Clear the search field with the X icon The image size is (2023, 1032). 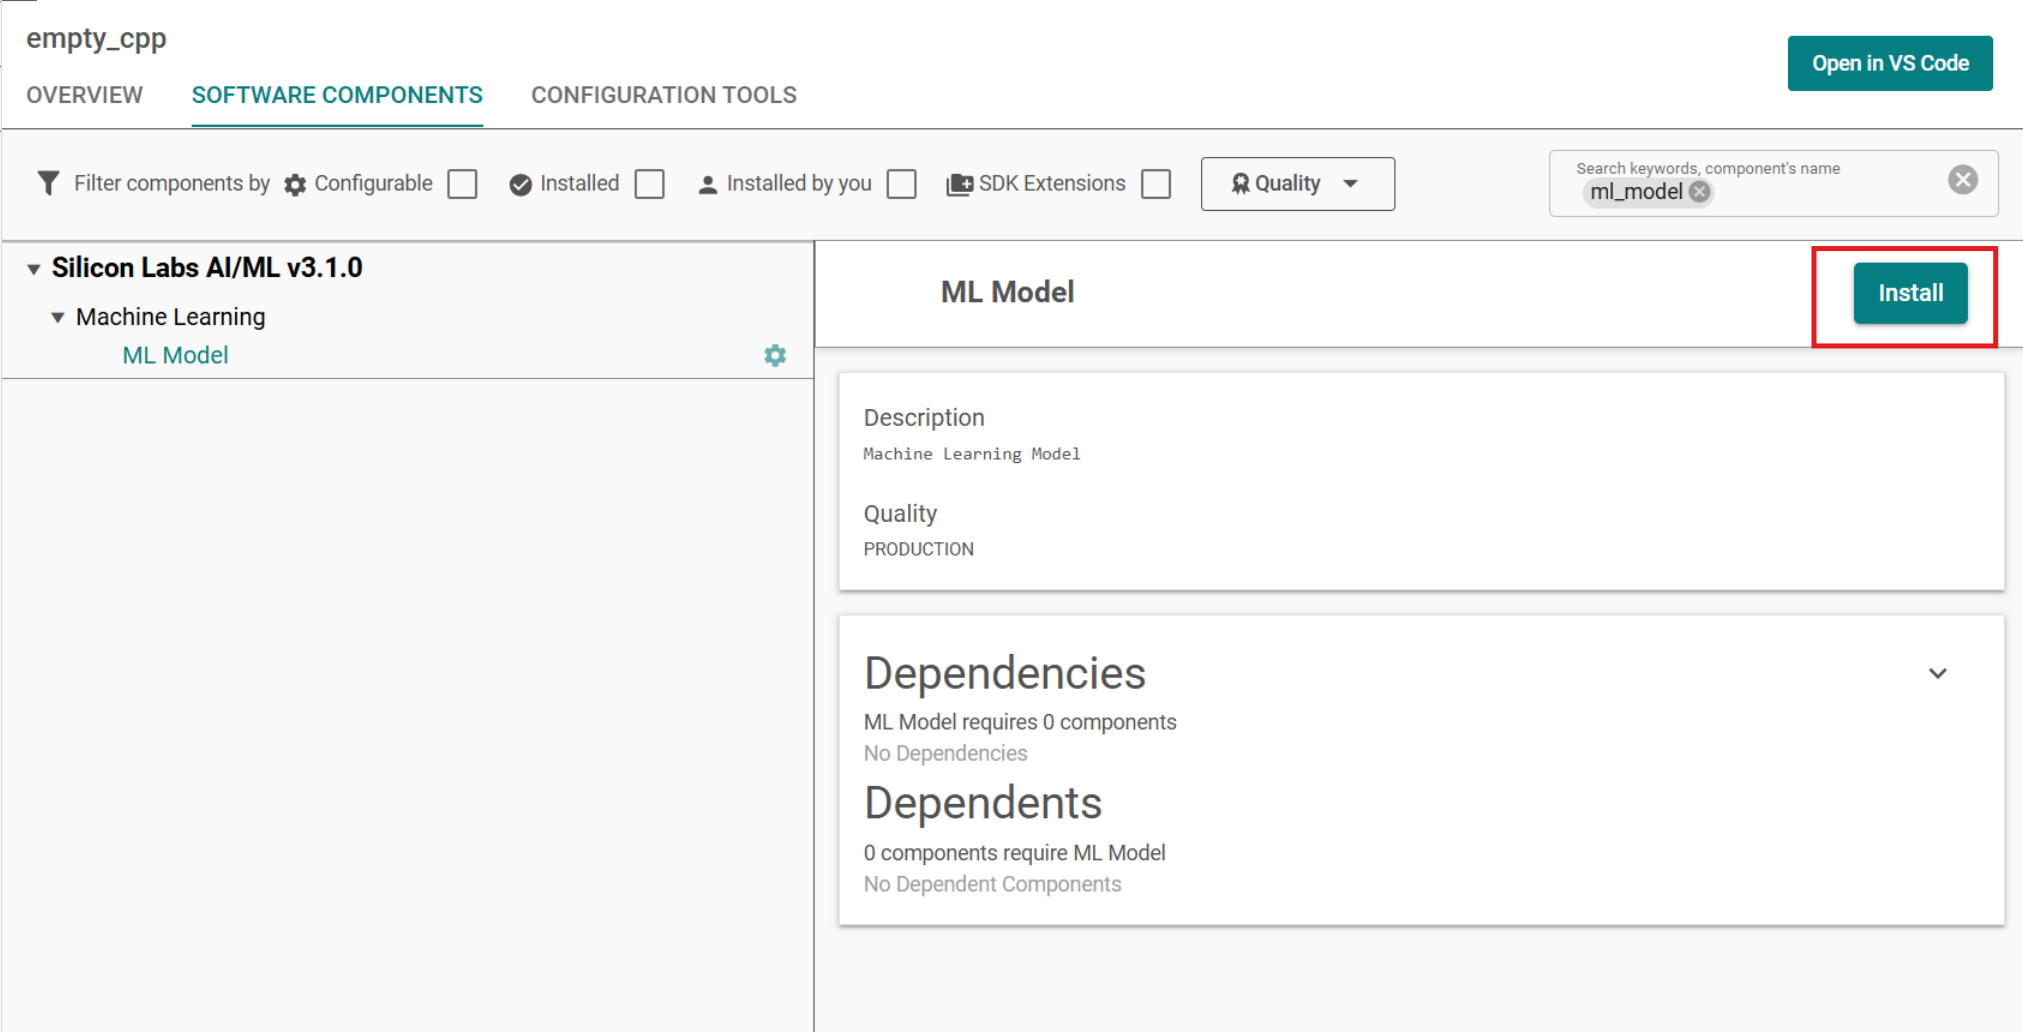pyautogui.click(x=1962, y=179)
